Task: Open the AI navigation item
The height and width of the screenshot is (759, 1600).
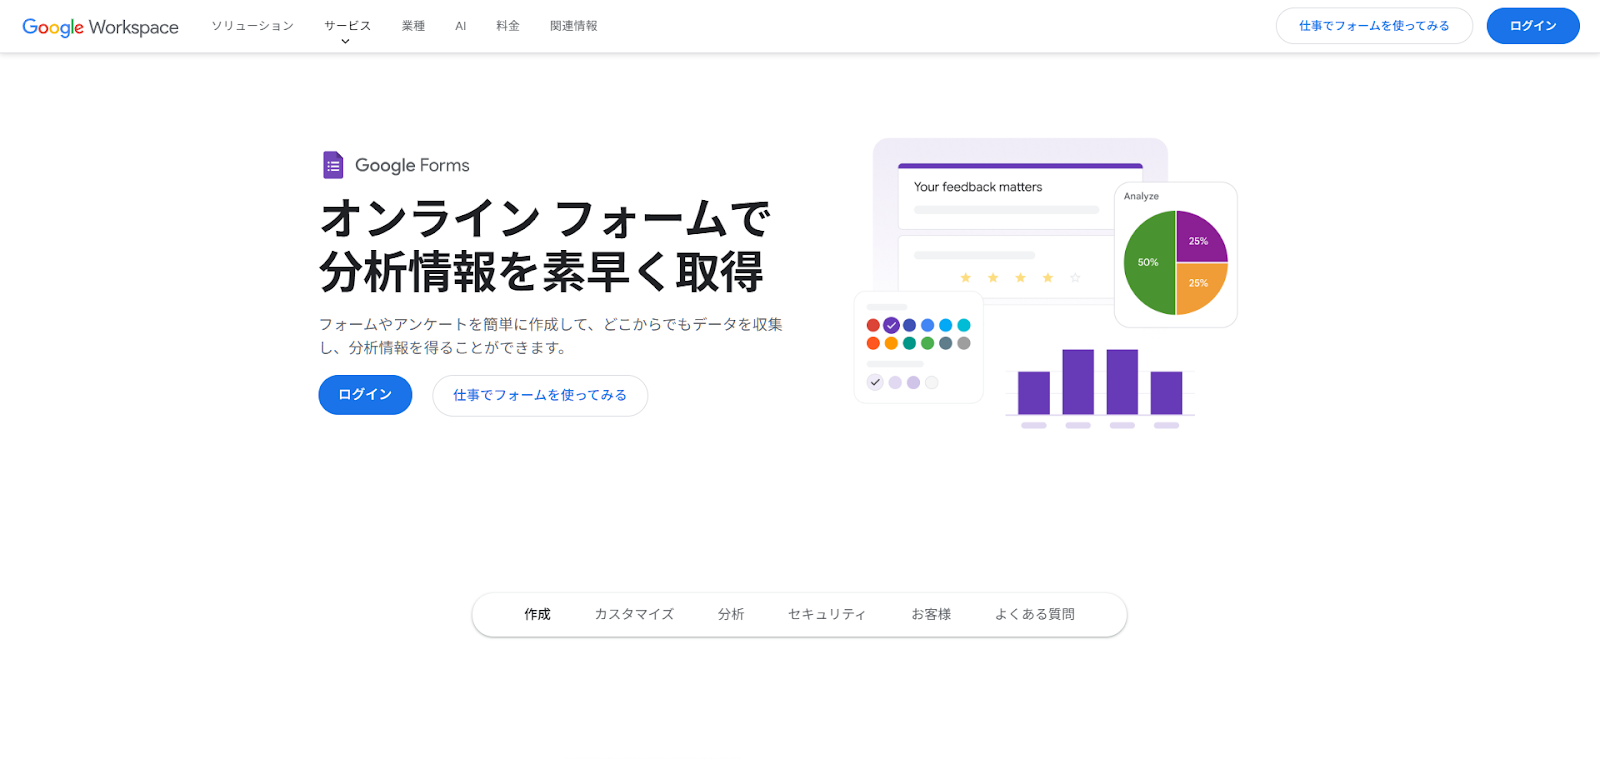Action: [461, 26]
